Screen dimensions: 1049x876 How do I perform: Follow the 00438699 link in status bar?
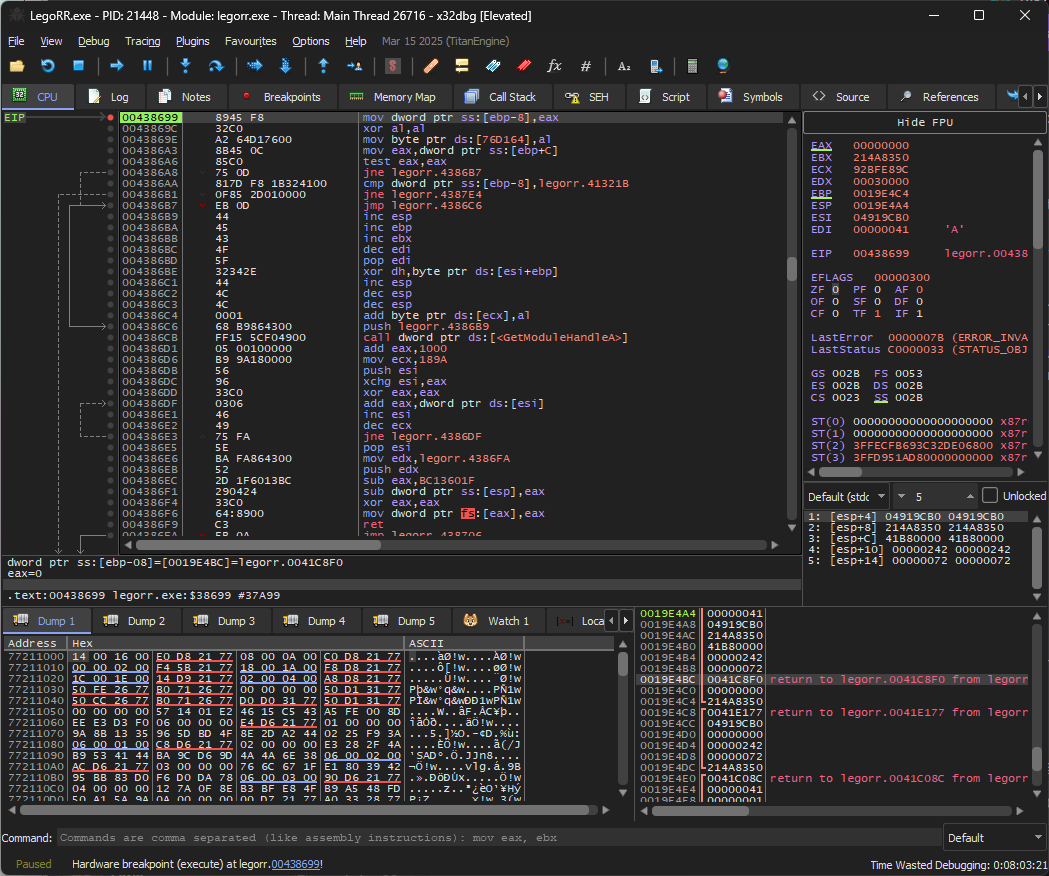click(296, 864)
